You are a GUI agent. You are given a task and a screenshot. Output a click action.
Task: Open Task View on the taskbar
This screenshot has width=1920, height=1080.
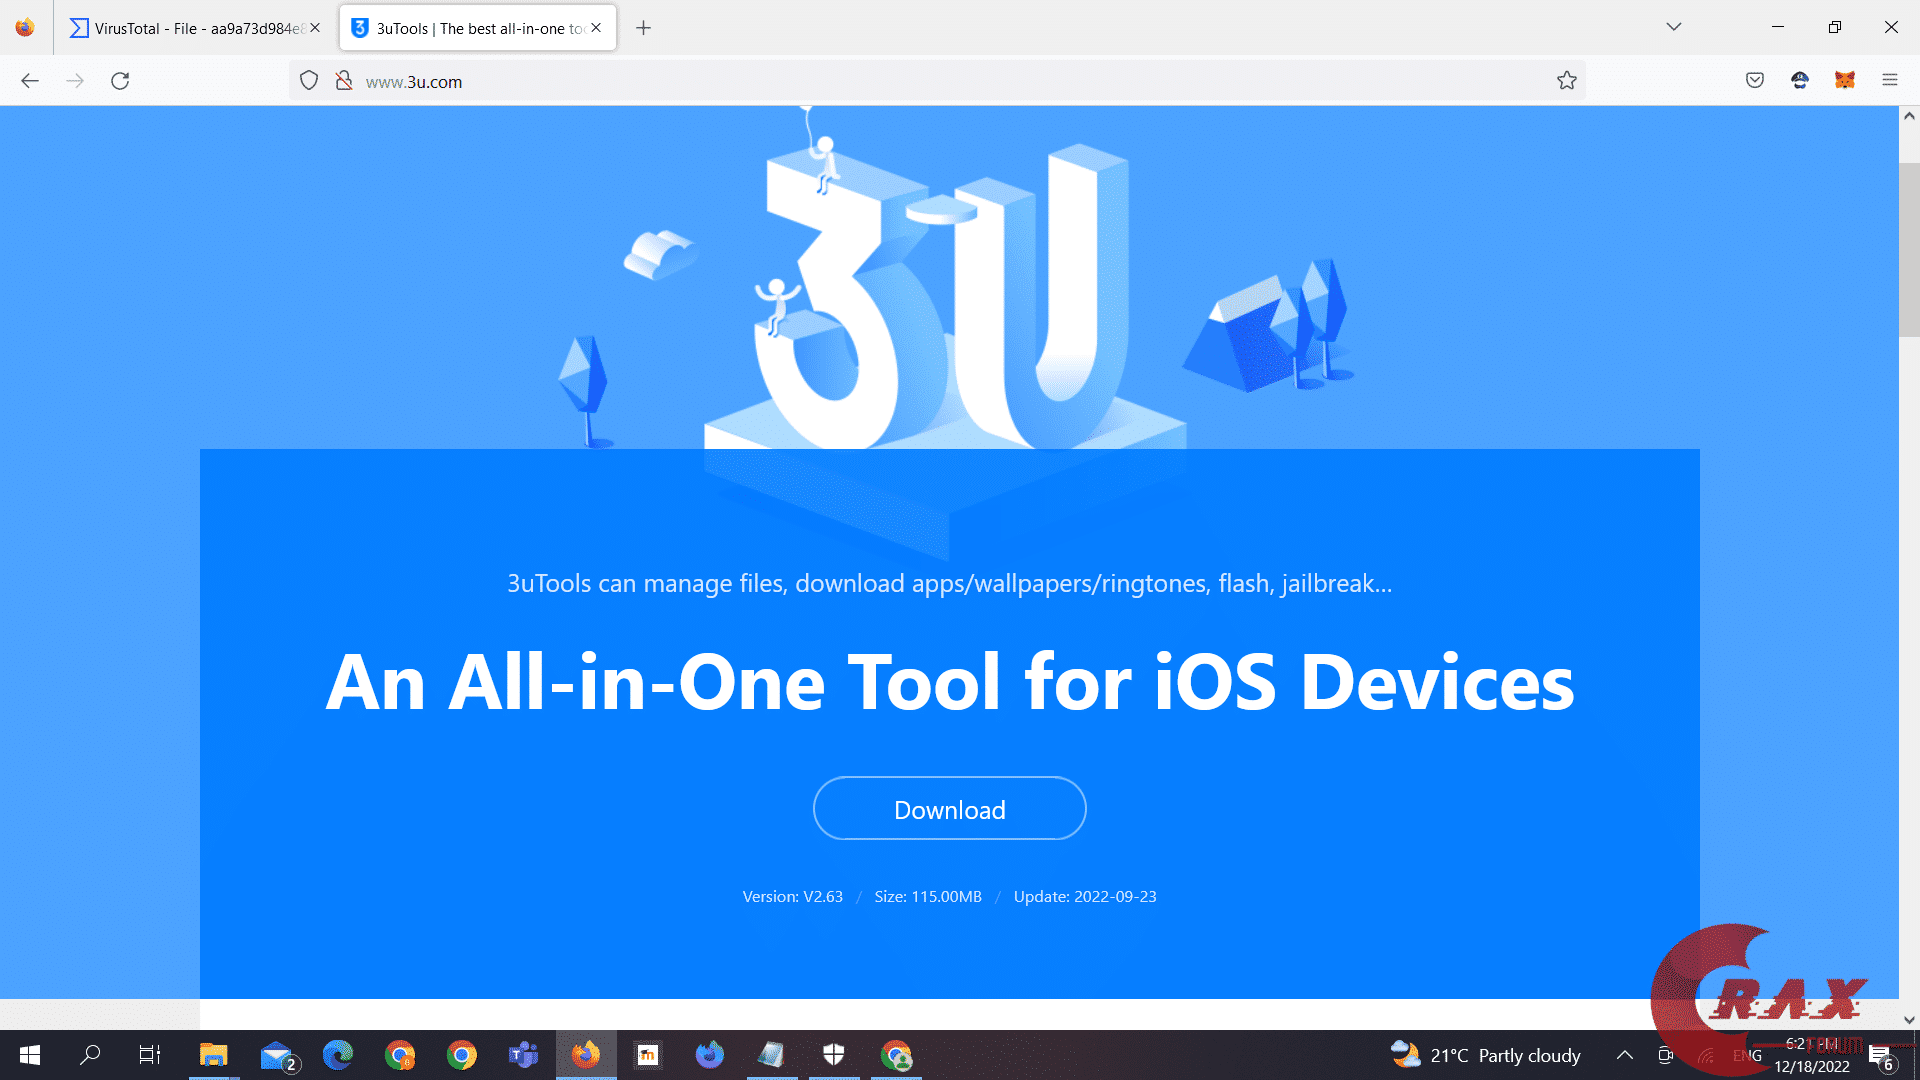coord(150,1055)
